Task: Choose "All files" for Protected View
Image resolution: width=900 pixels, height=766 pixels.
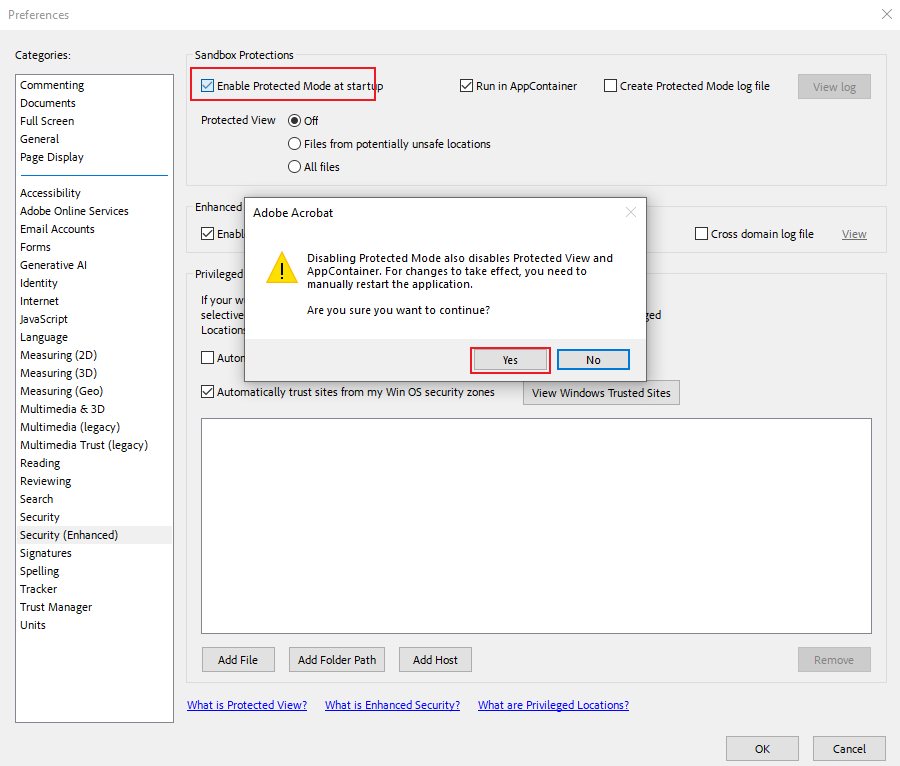Action: [x=295, y=166]
